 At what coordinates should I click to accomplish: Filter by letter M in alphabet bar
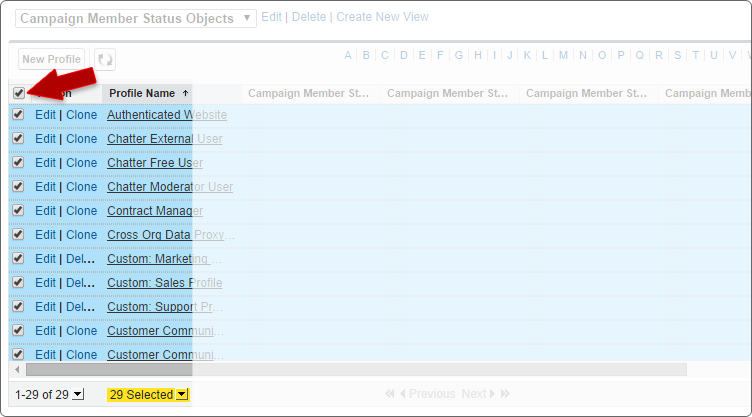tap(564, 55)
